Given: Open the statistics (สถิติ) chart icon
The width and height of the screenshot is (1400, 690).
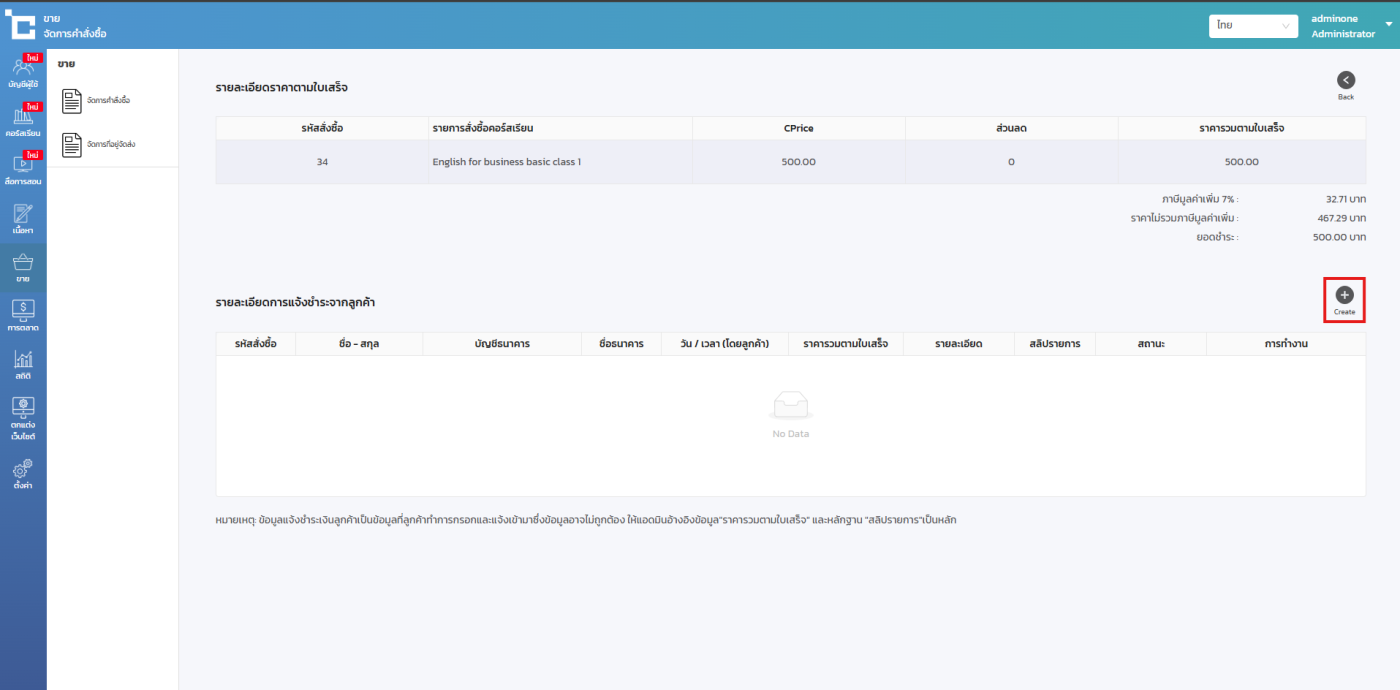Looking at the screenshot, I should pyautogui.click(x=22, y=364).
